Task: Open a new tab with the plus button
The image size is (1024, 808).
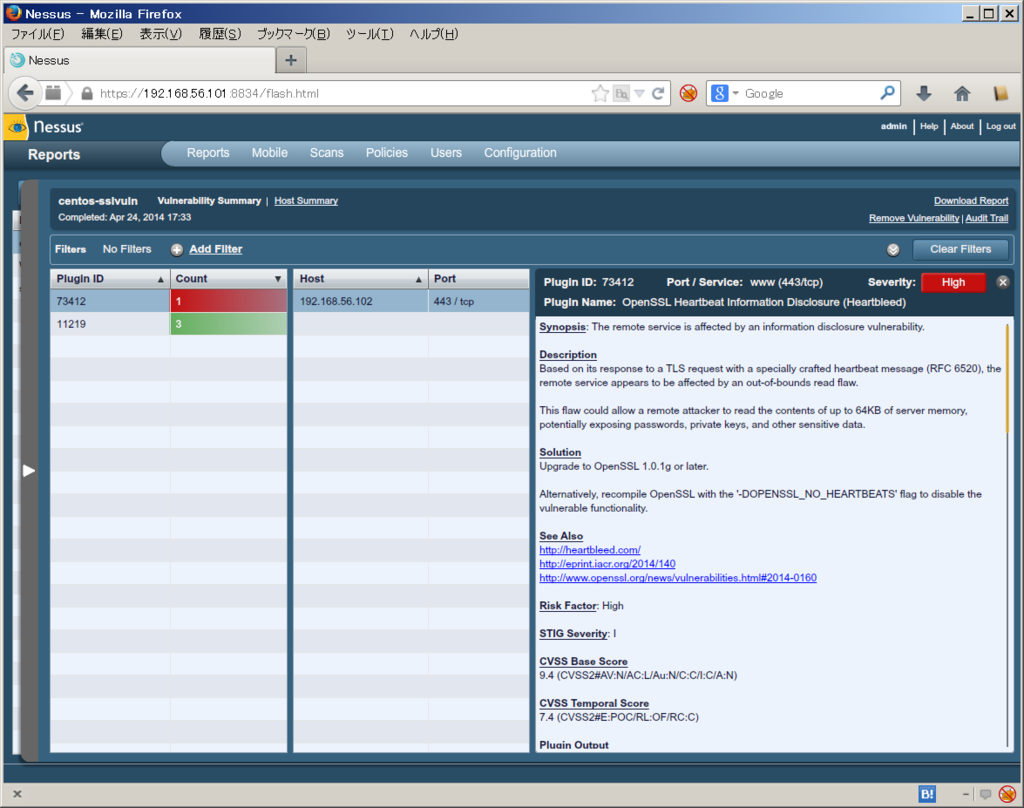Action: point(291,60)
